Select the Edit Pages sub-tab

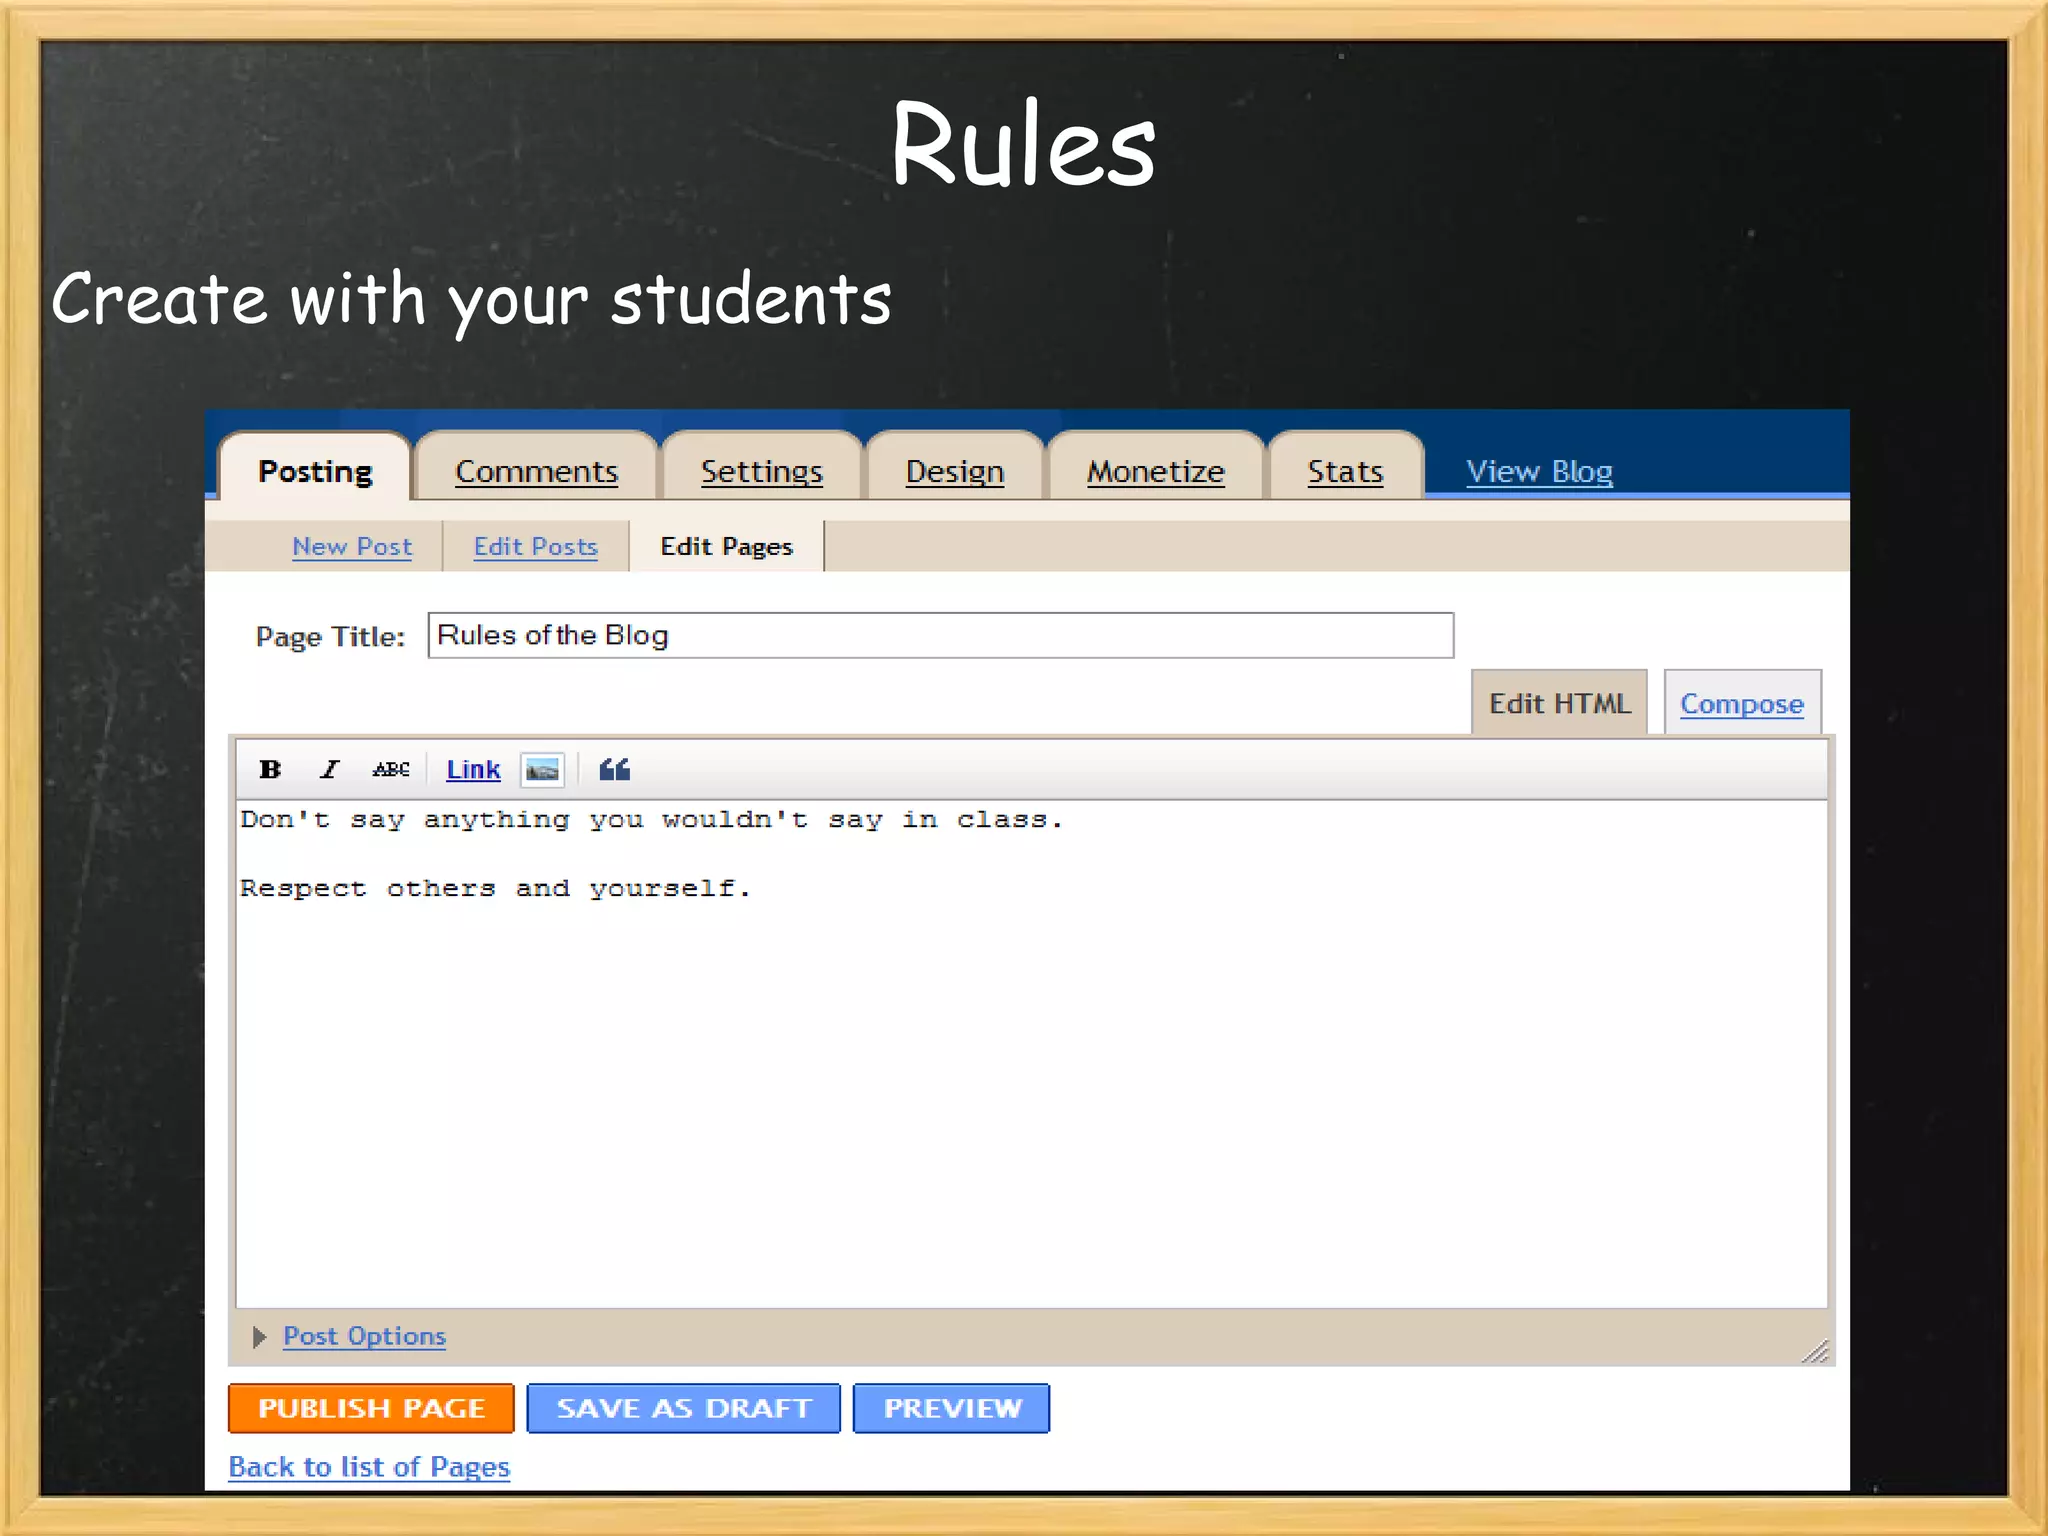[727, 546]
